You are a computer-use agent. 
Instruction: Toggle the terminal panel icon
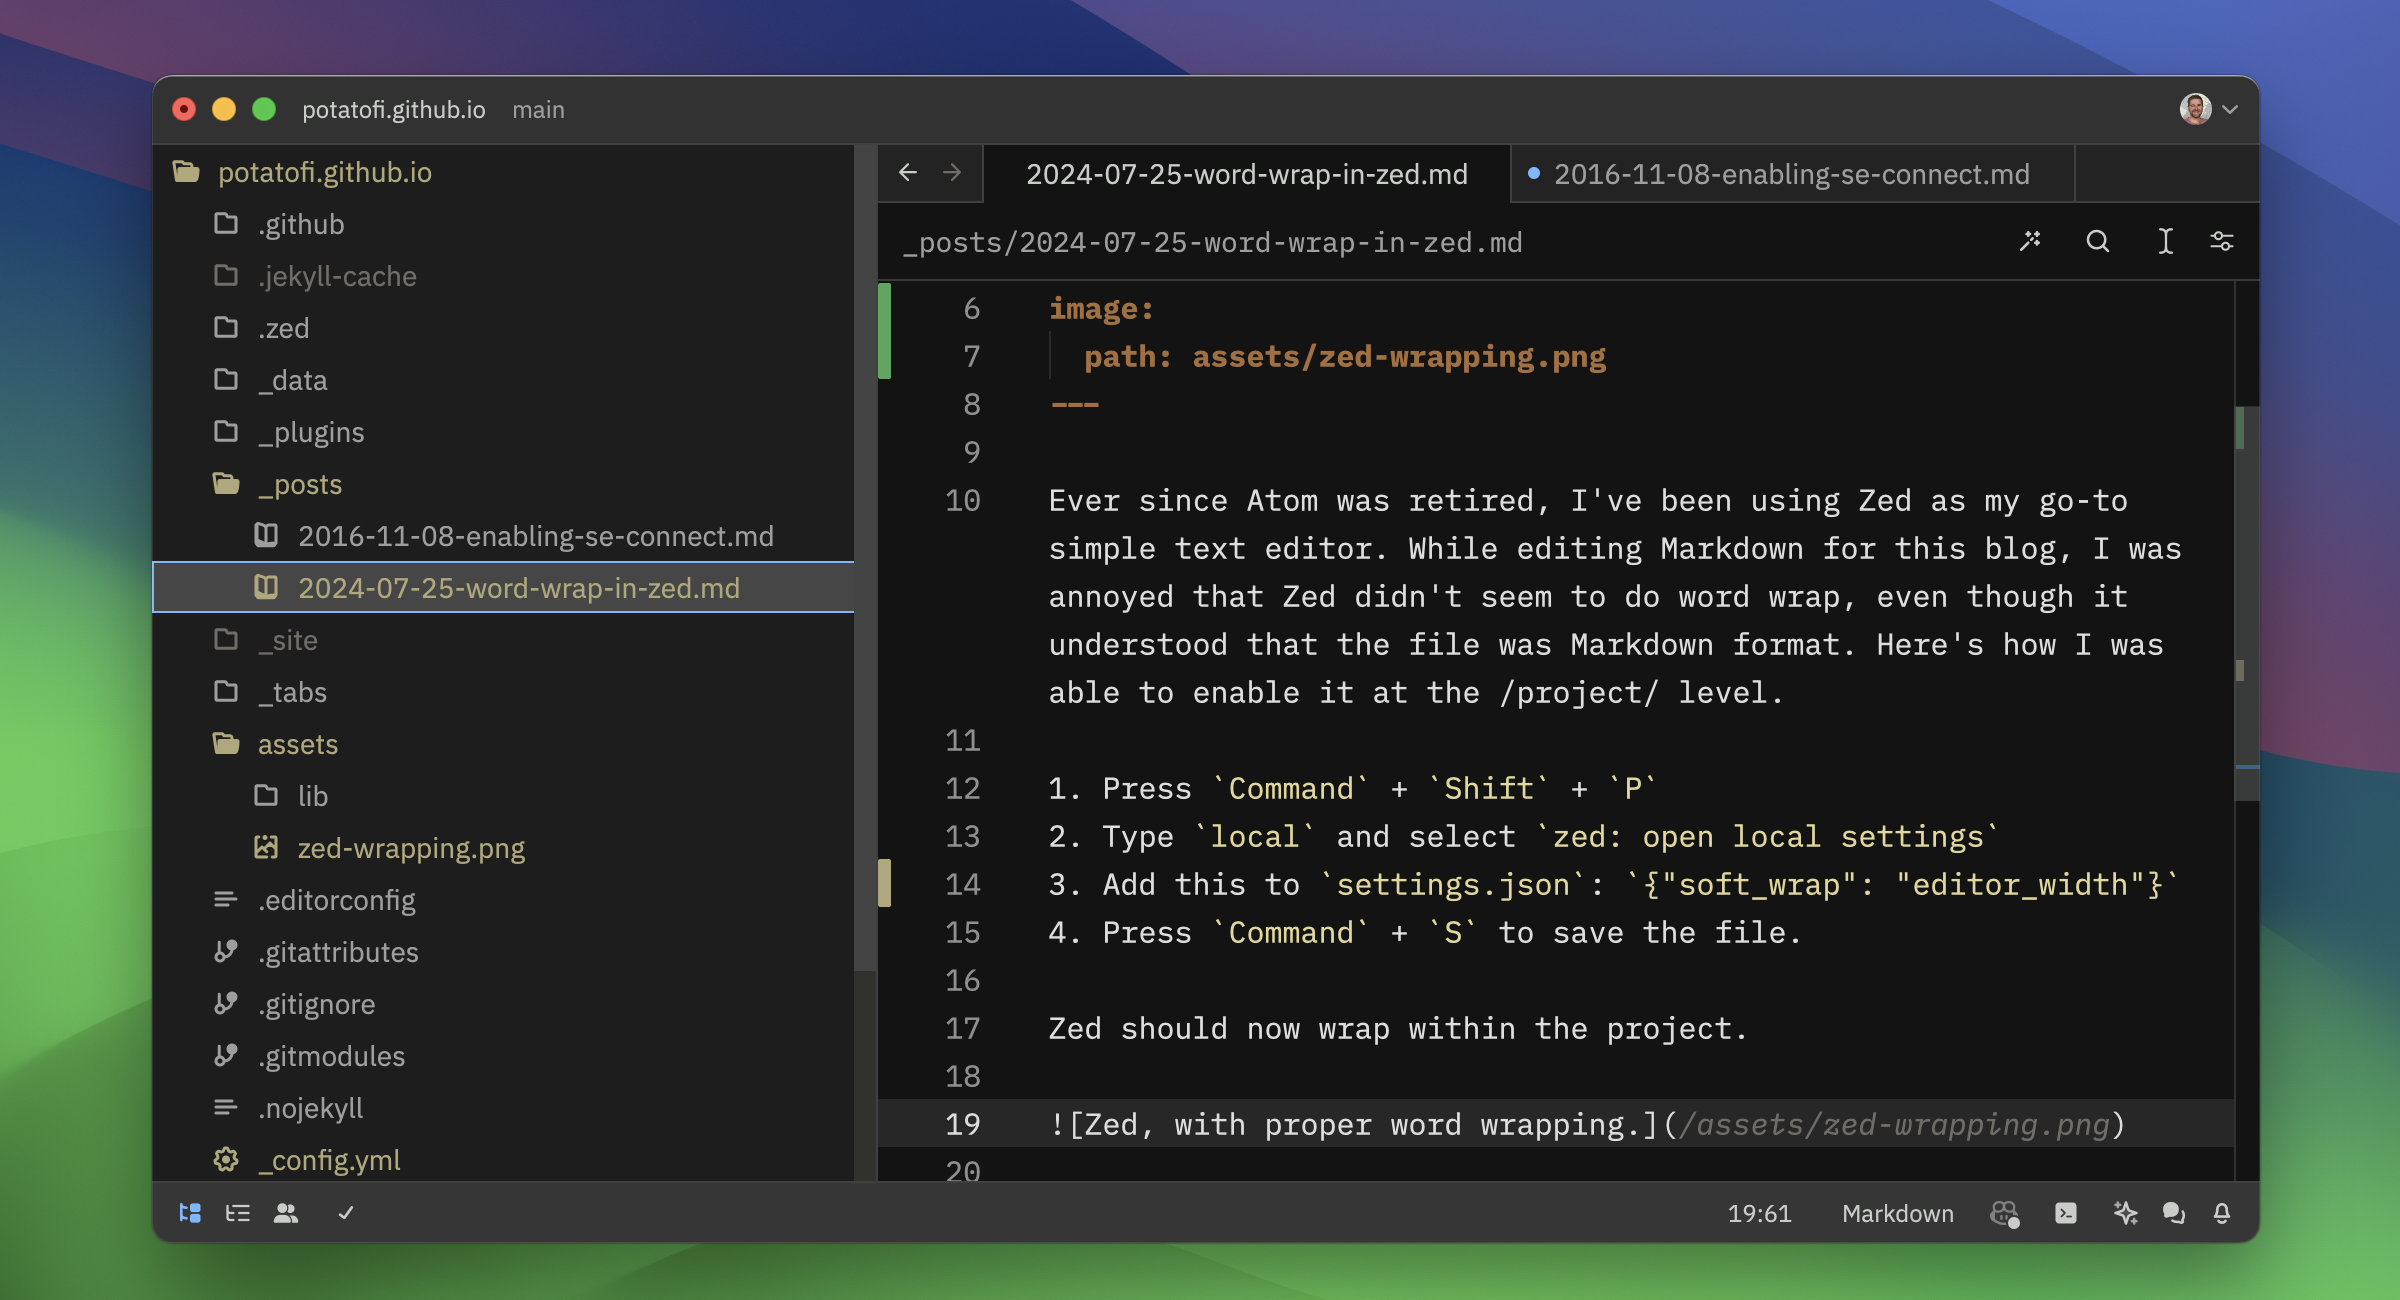[2066, 1213]
